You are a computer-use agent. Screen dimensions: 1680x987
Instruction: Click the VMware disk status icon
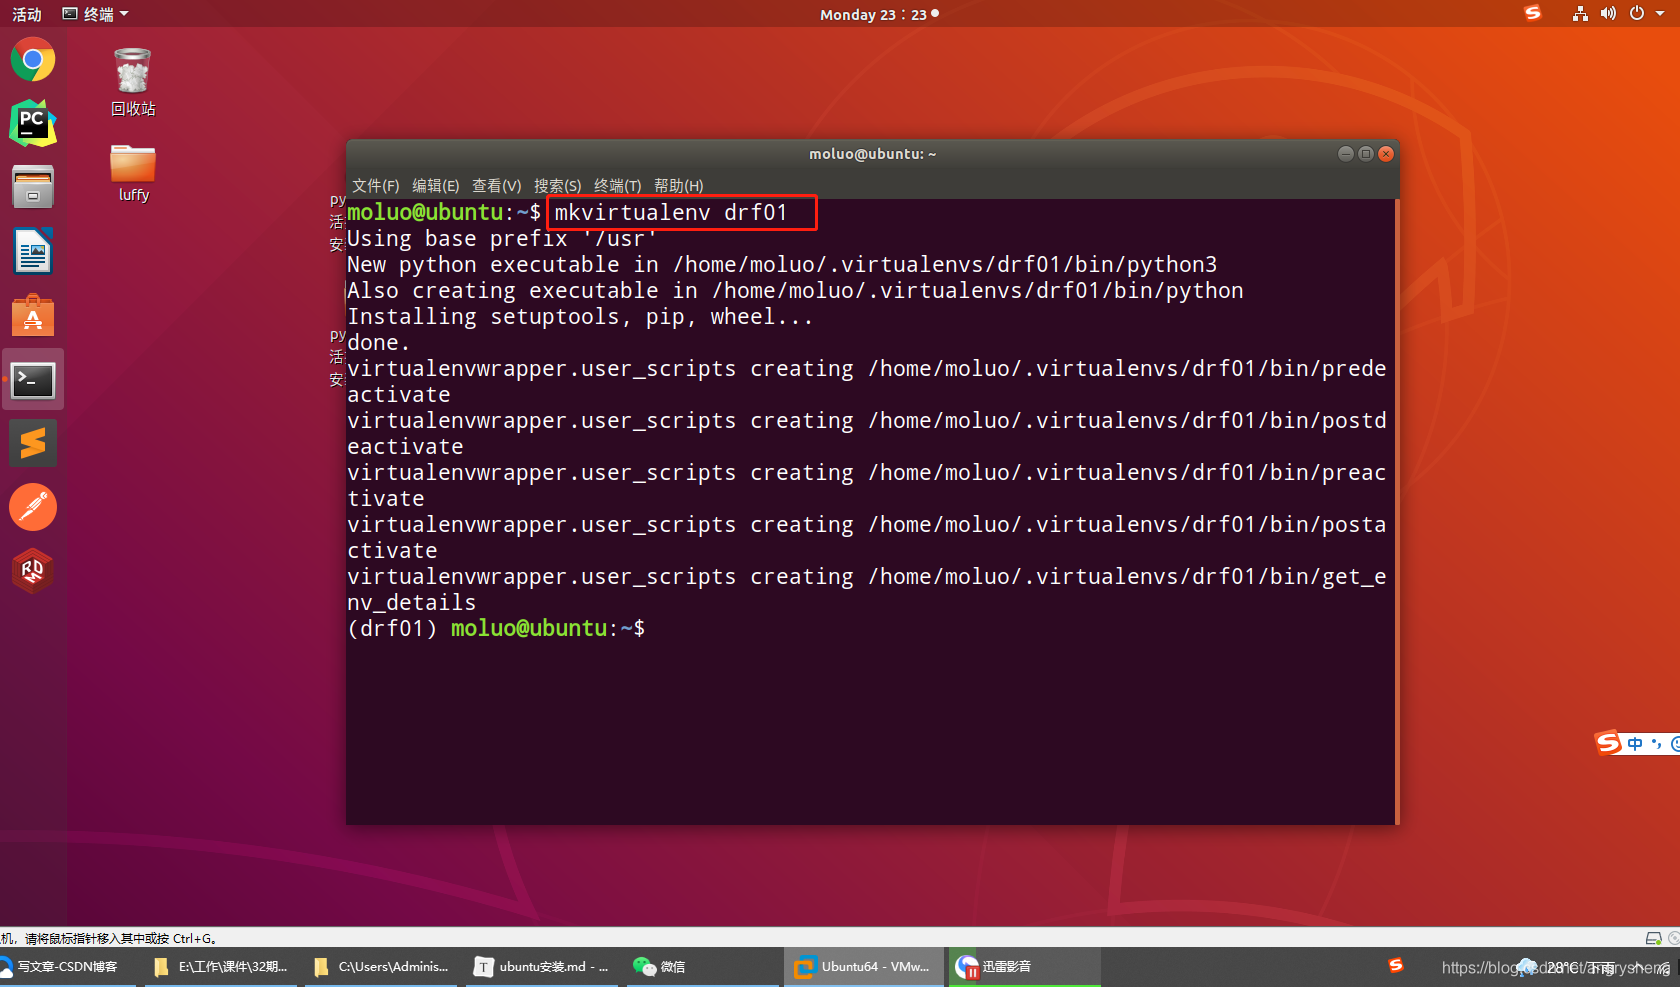click(x=1654, y=938)
